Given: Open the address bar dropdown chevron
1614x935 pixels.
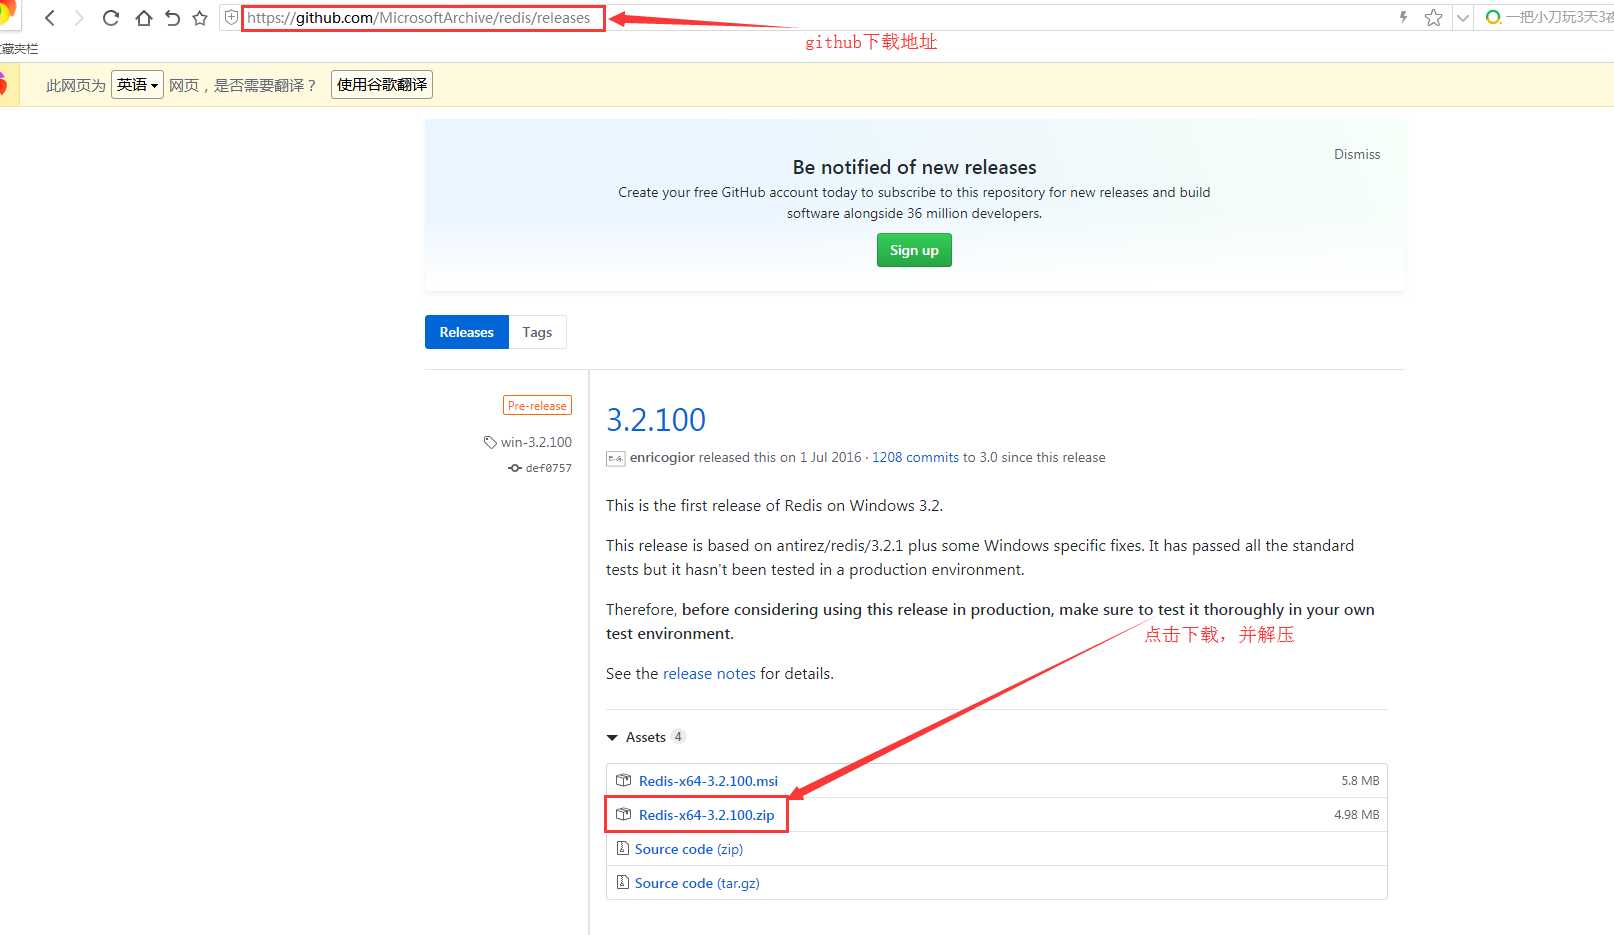Looking at the screenshot, I should pos(1462,18).
